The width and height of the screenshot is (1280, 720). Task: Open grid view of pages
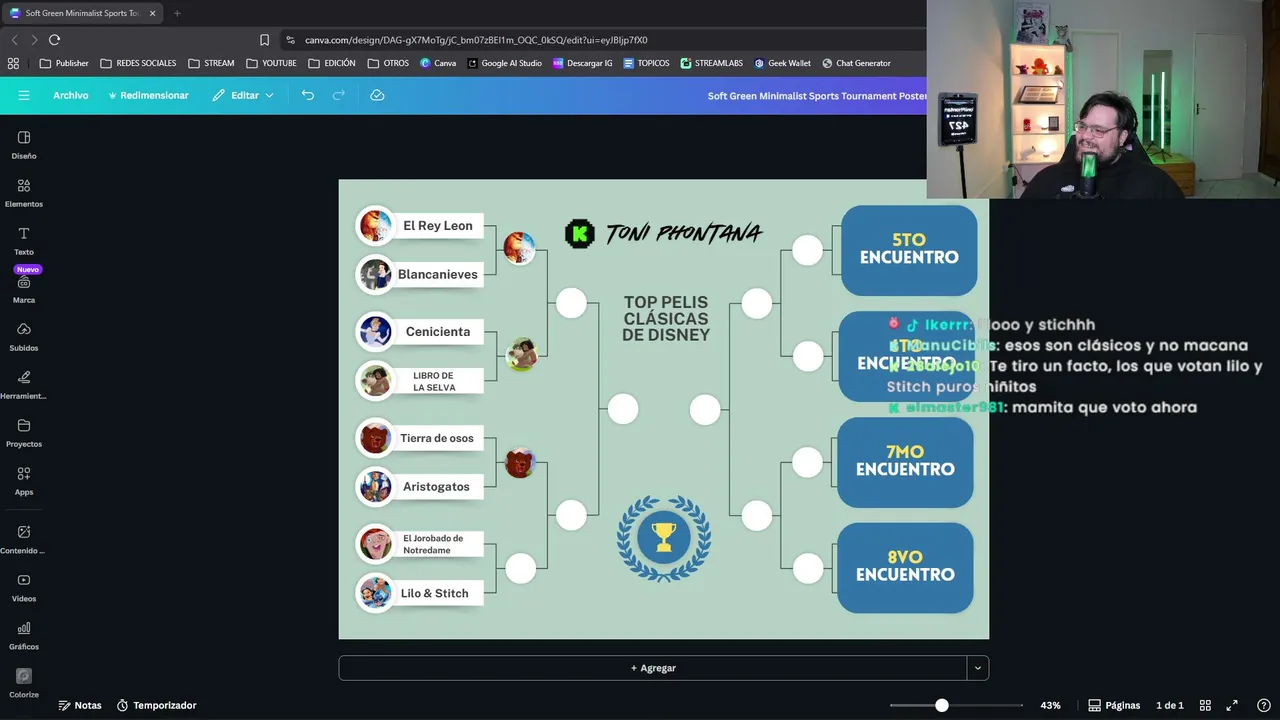pos(1205,705)
